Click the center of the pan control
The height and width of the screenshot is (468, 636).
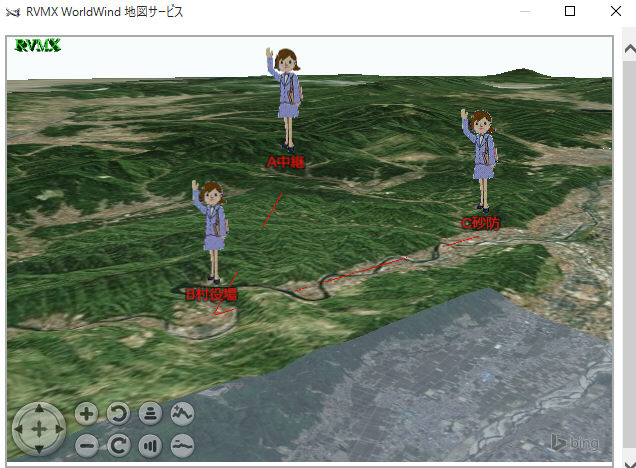pyautogui.click(x=38, y=429)
